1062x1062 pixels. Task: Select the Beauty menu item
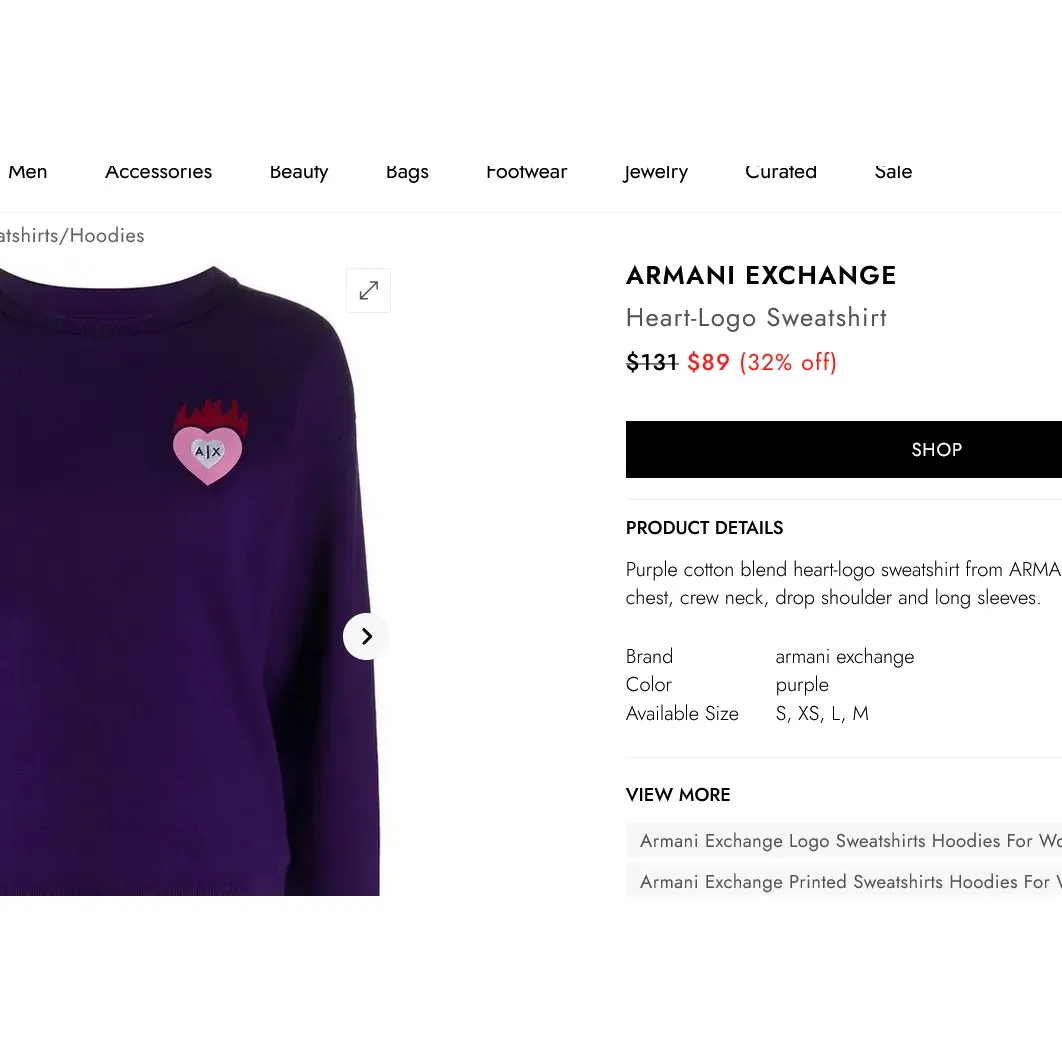coord(298,172)
